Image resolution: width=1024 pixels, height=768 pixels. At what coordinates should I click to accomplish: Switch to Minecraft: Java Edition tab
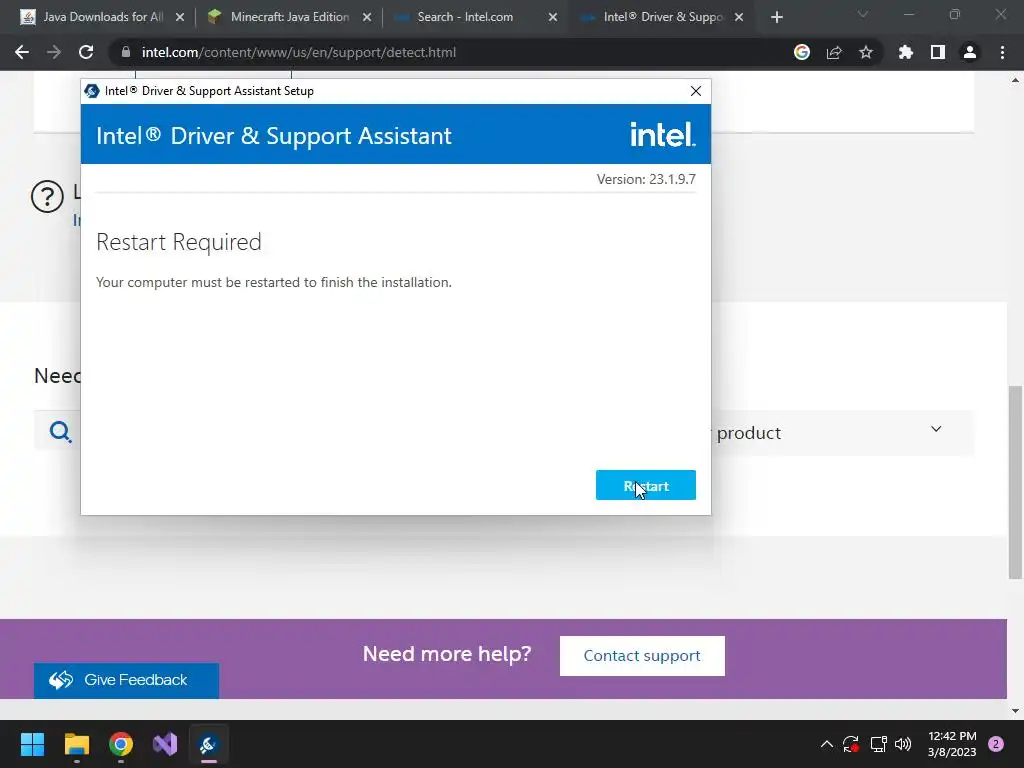pos(289,17)
